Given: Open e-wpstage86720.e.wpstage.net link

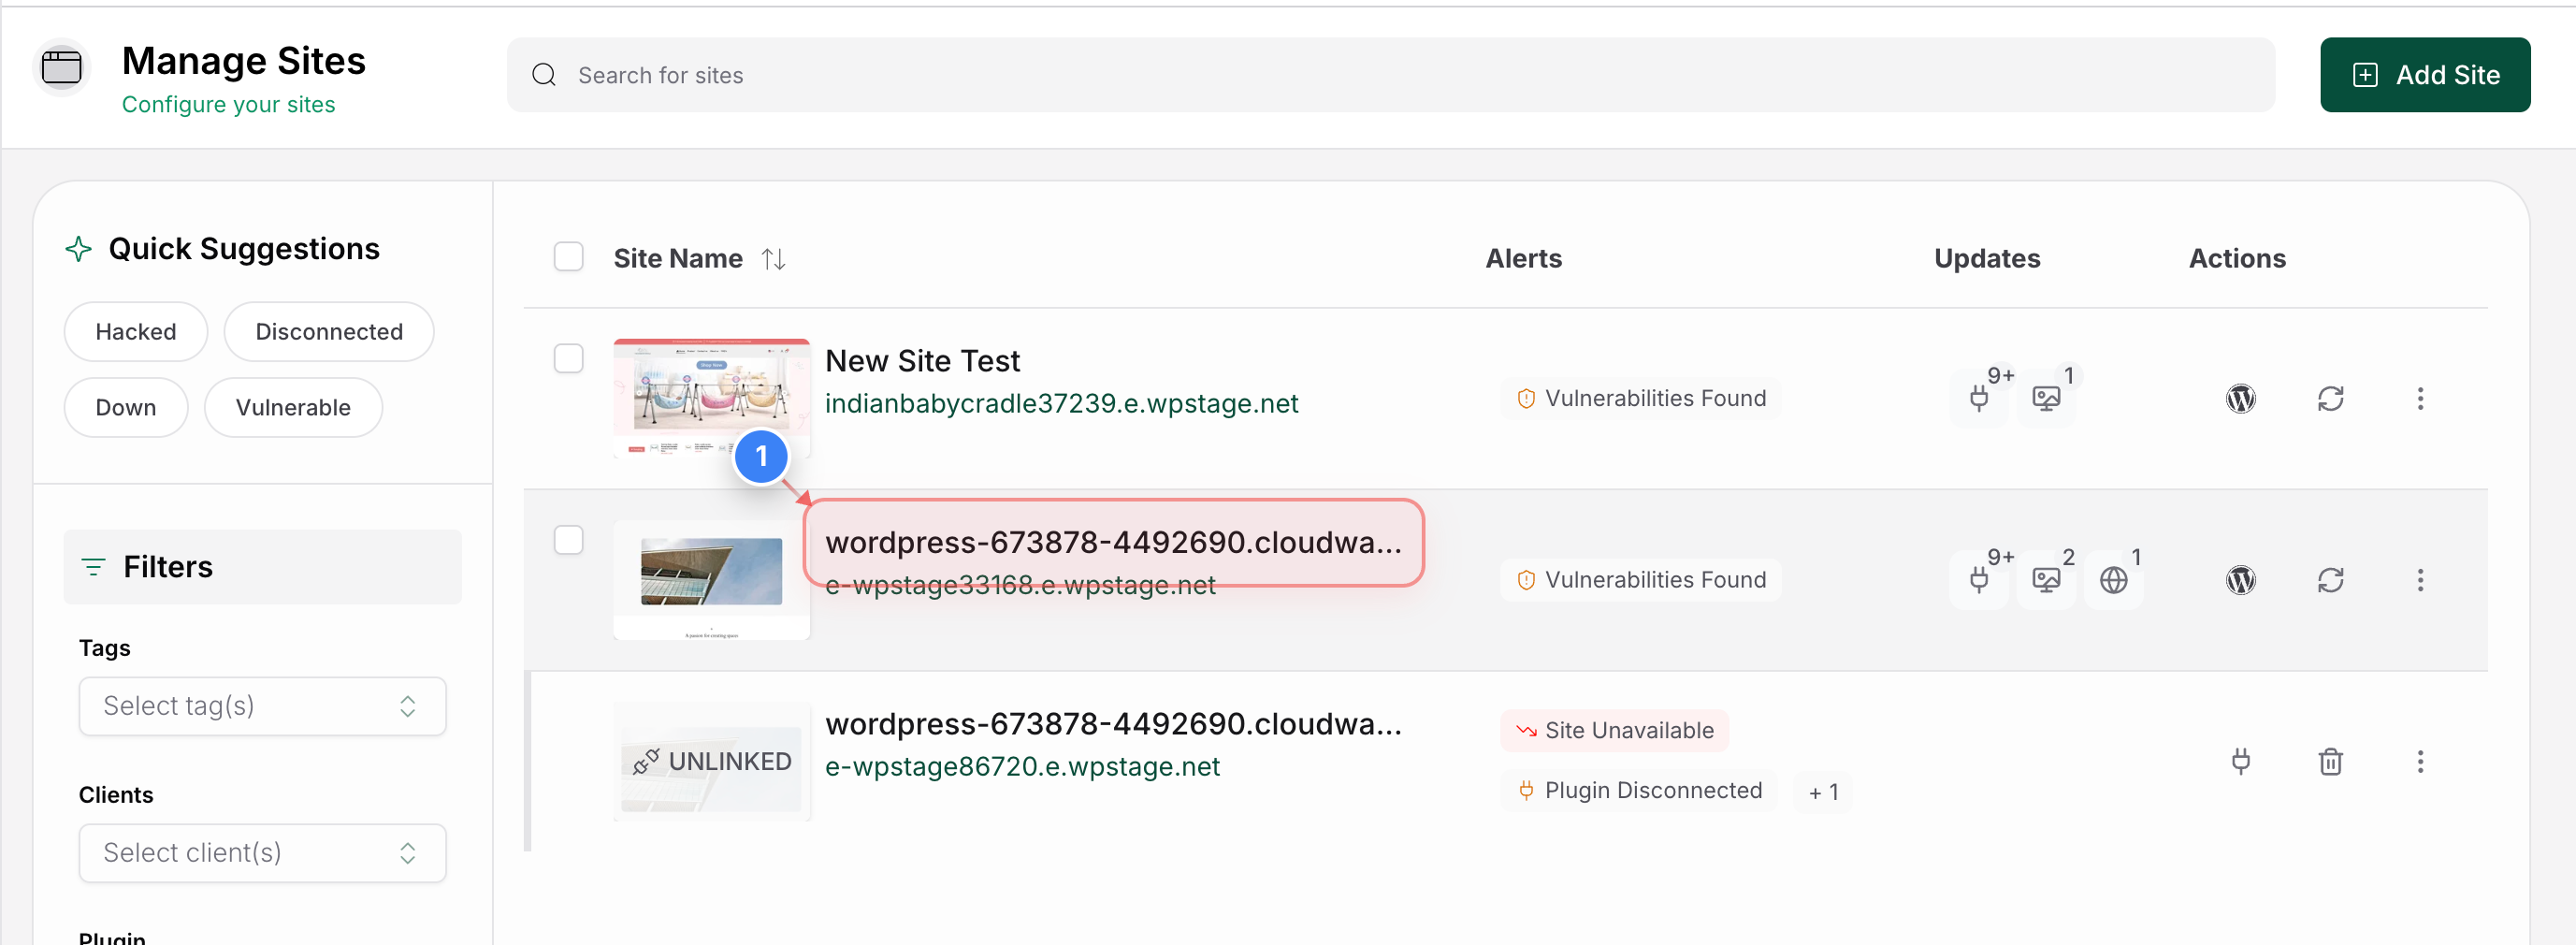Looking at the screenshot, I should [x=1022, y=767].
